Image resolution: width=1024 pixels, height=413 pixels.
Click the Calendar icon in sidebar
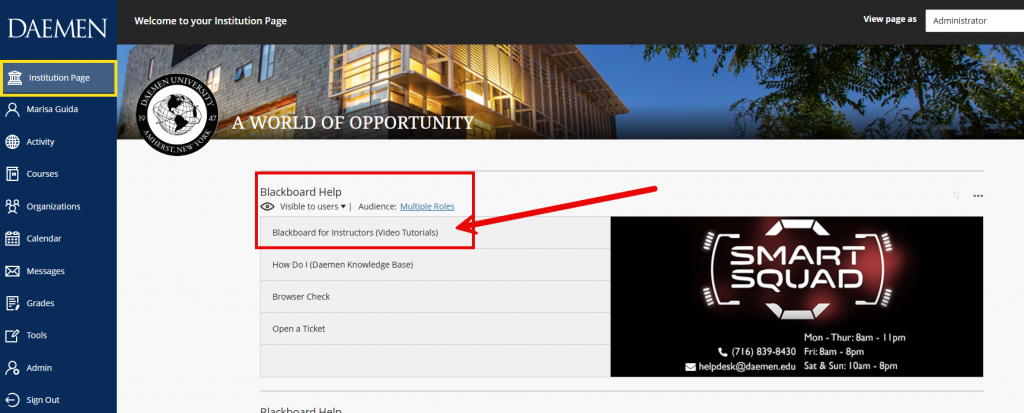12,239
